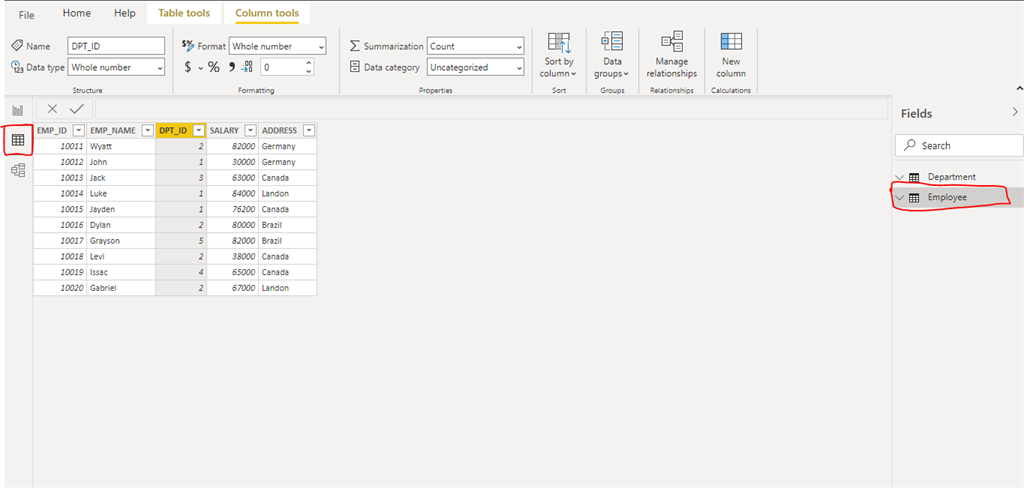Switch to the Help tab
Screen dimensions: 1024x488
tap(124, 13)
